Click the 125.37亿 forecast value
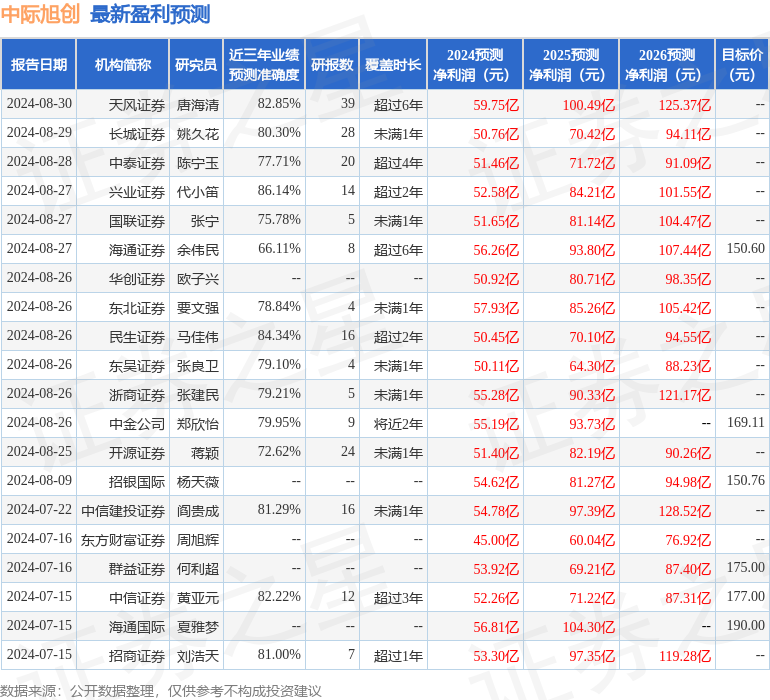 click(x=685, y=105)
